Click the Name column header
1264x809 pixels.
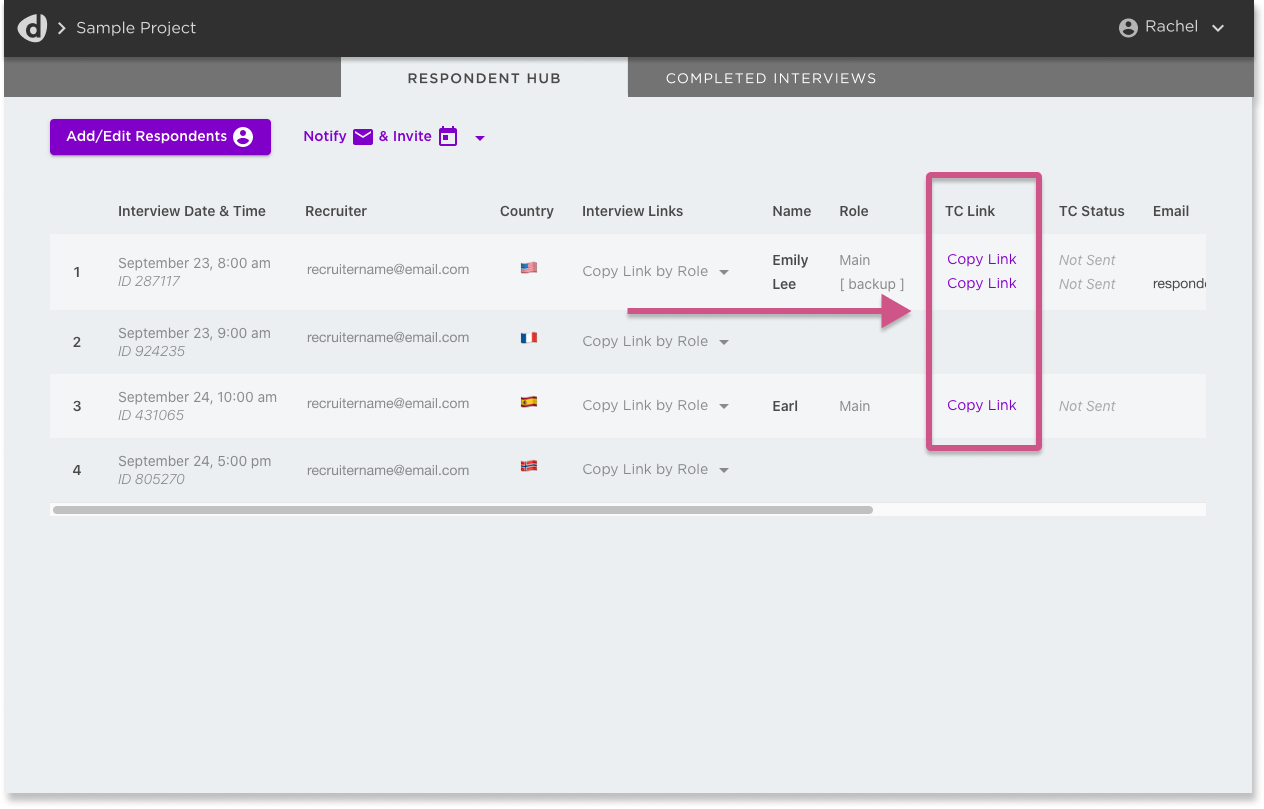(792, 211)
